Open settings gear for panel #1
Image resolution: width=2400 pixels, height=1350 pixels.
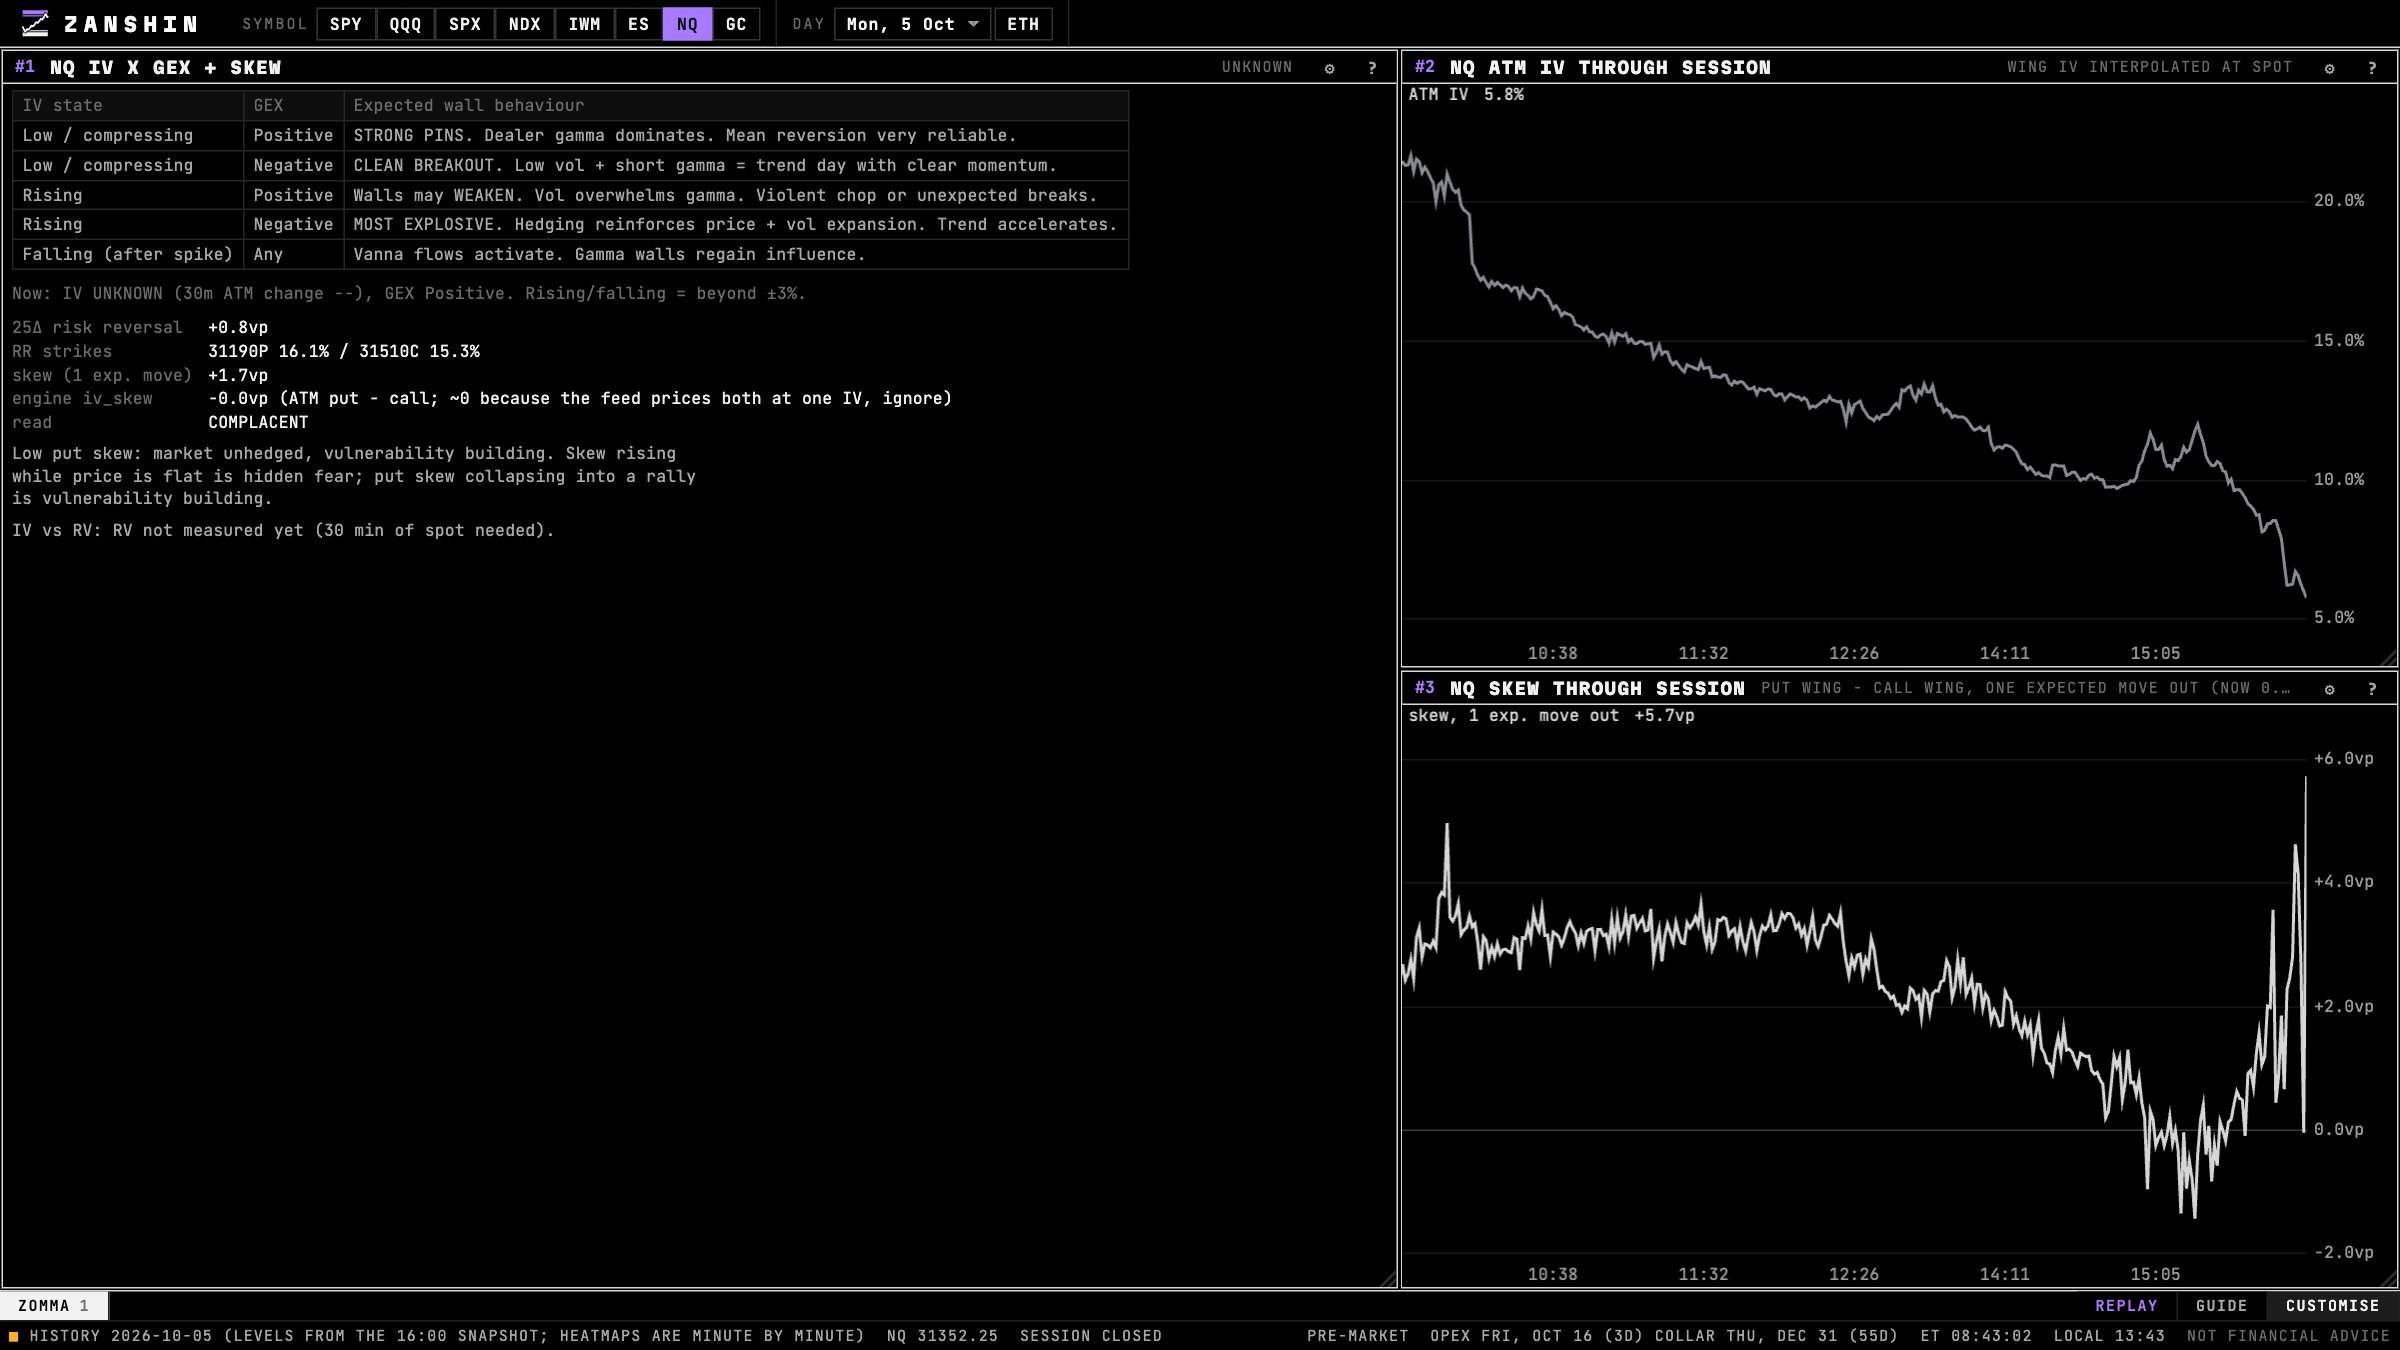1329,68
